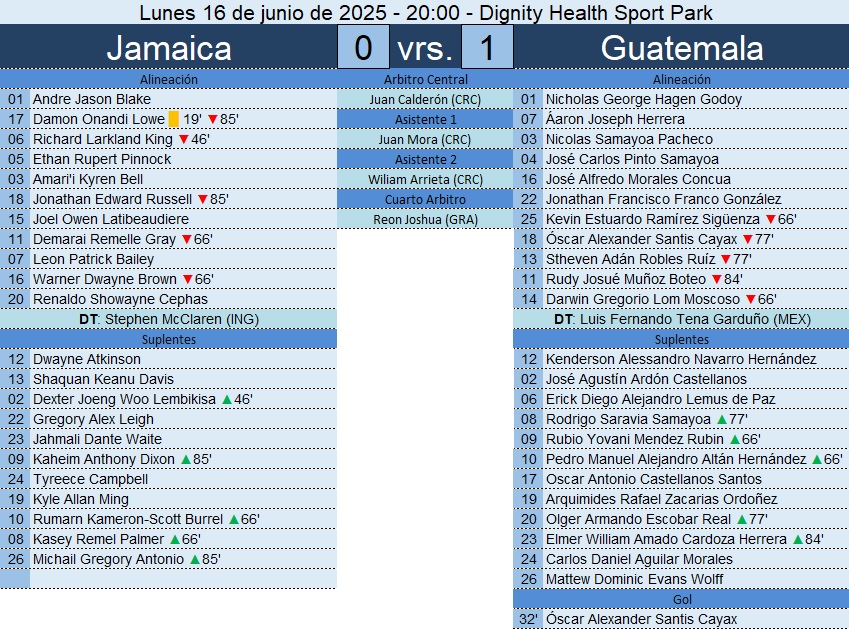This screenshot has width=849, height=629.
Task: Click referee name Juan Calderón (CRC)
Action: pyautogui.click(x=425, y=100)
